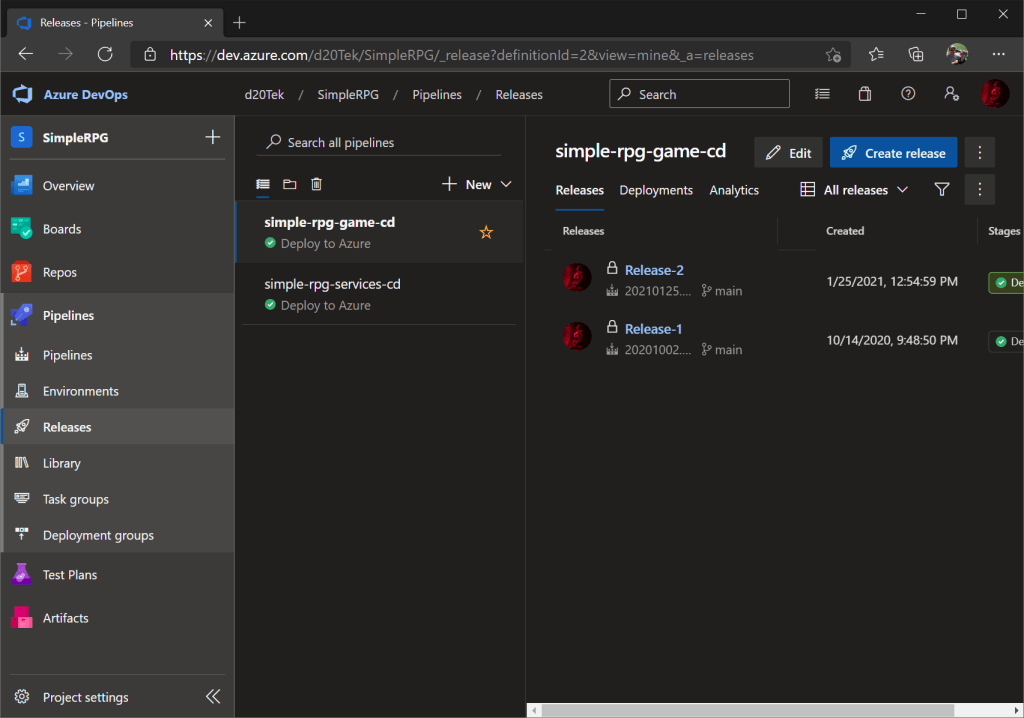The width and height of the screenshot is (1024, 718).
Task: Open the shopping bag marketplace icon
Action: point(865,94)
